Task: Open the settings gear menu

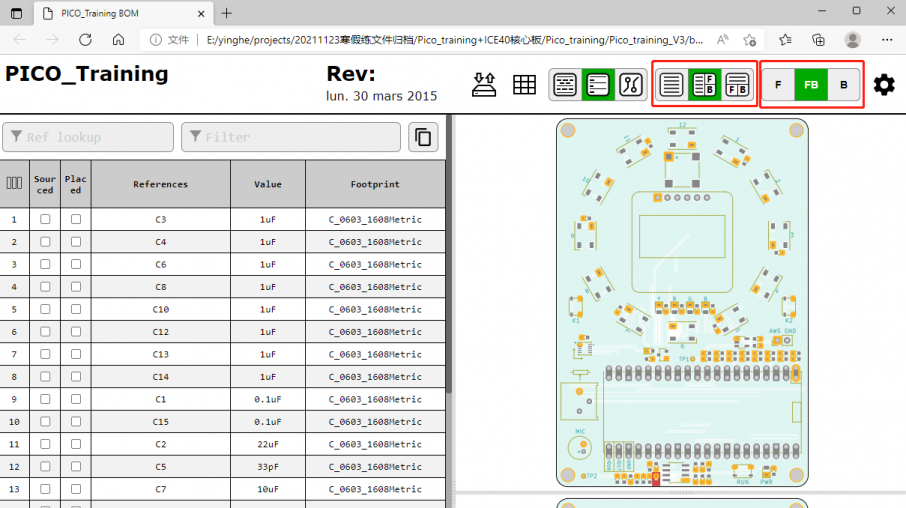Action: tap(884, 85)
